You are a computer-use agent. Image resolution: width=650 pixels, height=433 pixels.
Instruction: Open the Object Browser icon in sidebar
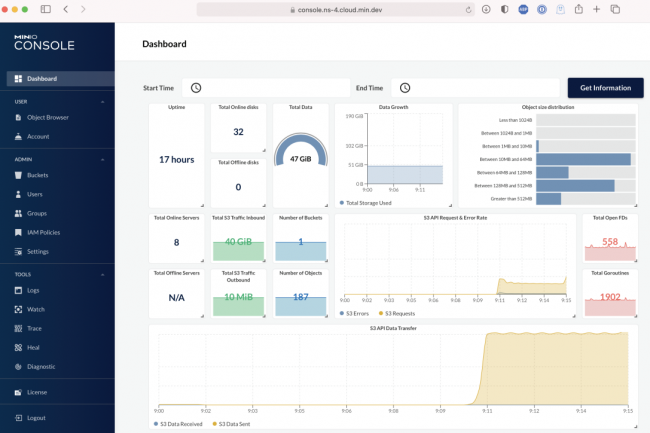(x=17, y=117)
